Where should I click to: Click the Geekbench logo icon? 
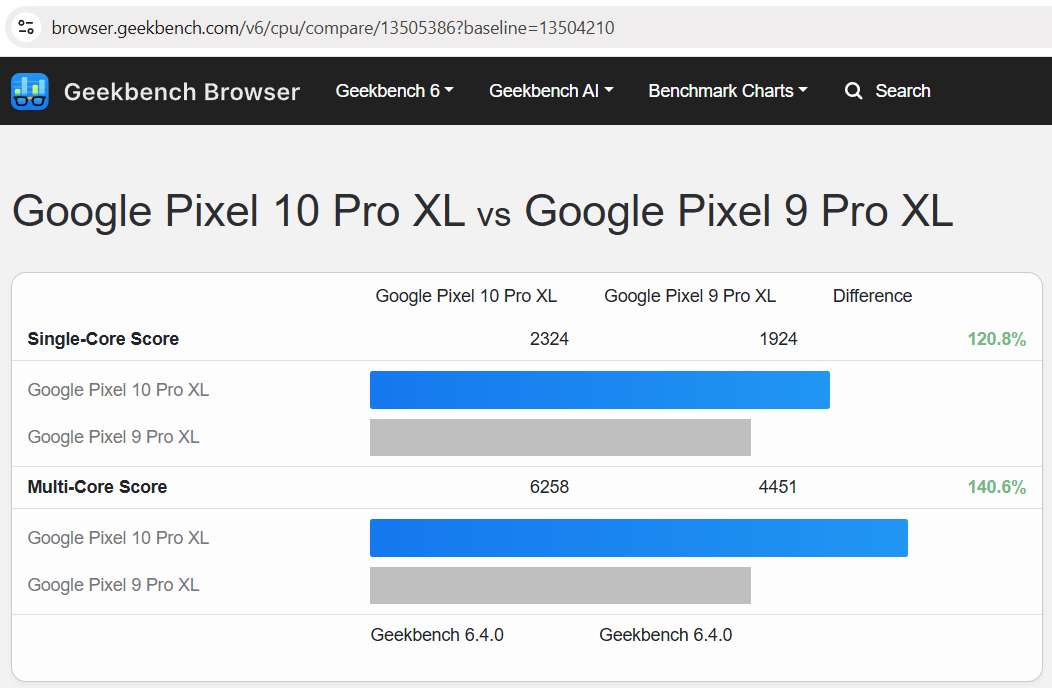(x=29, y=91)
